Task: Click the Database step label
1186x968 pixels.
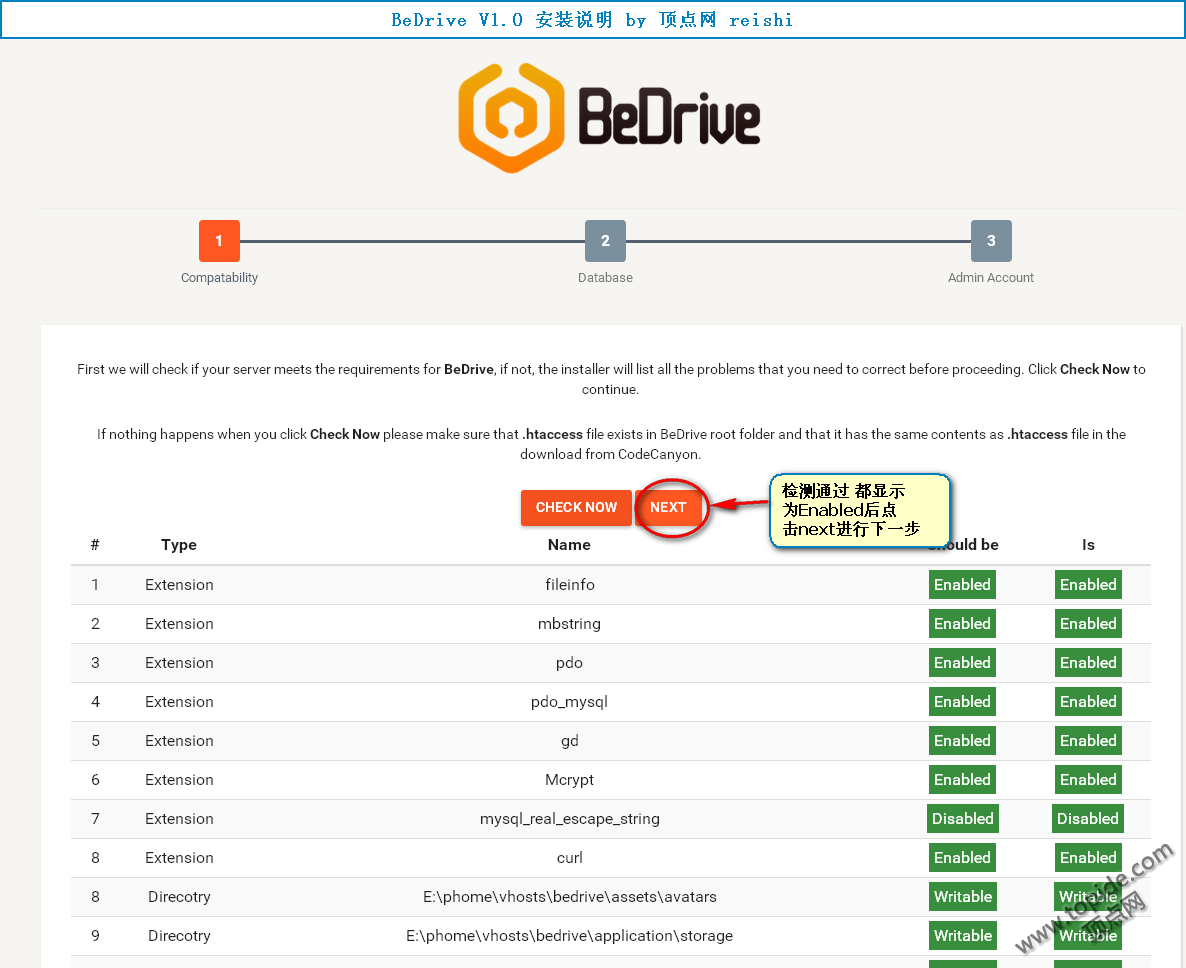Action: coord(605,278)
